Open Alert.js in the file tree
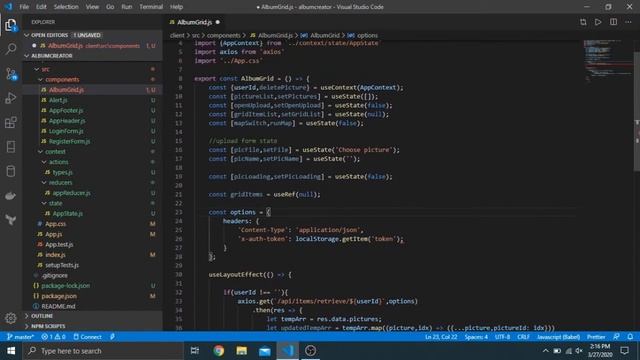This screenshot has width=640, height=360. 58,100
